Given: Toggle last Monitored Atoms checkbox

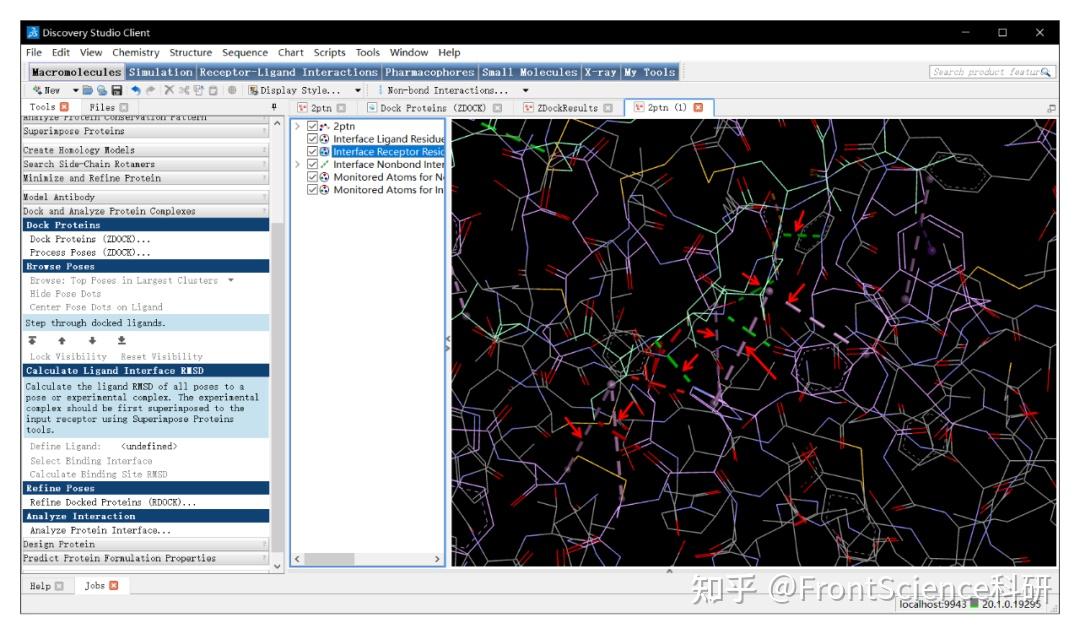Looking at the screenshot, I should click(312, 190).
